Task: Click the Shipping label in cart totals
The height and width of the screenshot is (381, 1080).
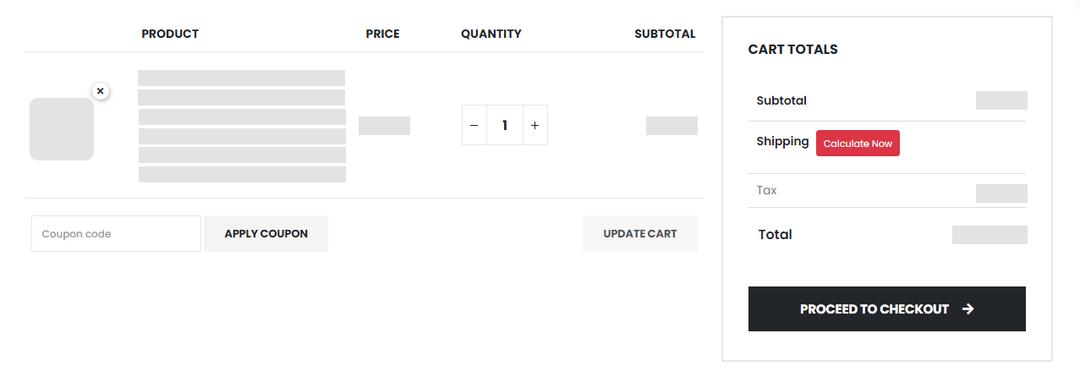Action: (782, 141)
